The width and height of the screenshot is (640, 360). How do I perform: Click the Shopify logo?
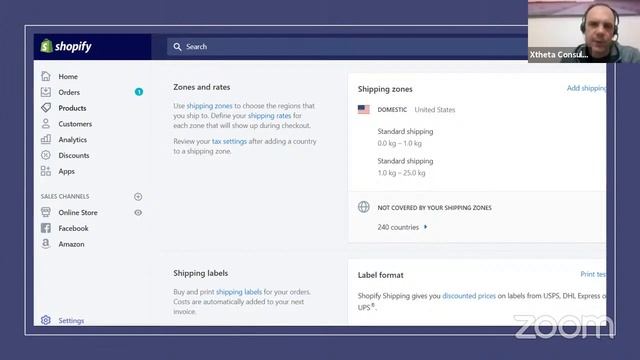point(66,46)
